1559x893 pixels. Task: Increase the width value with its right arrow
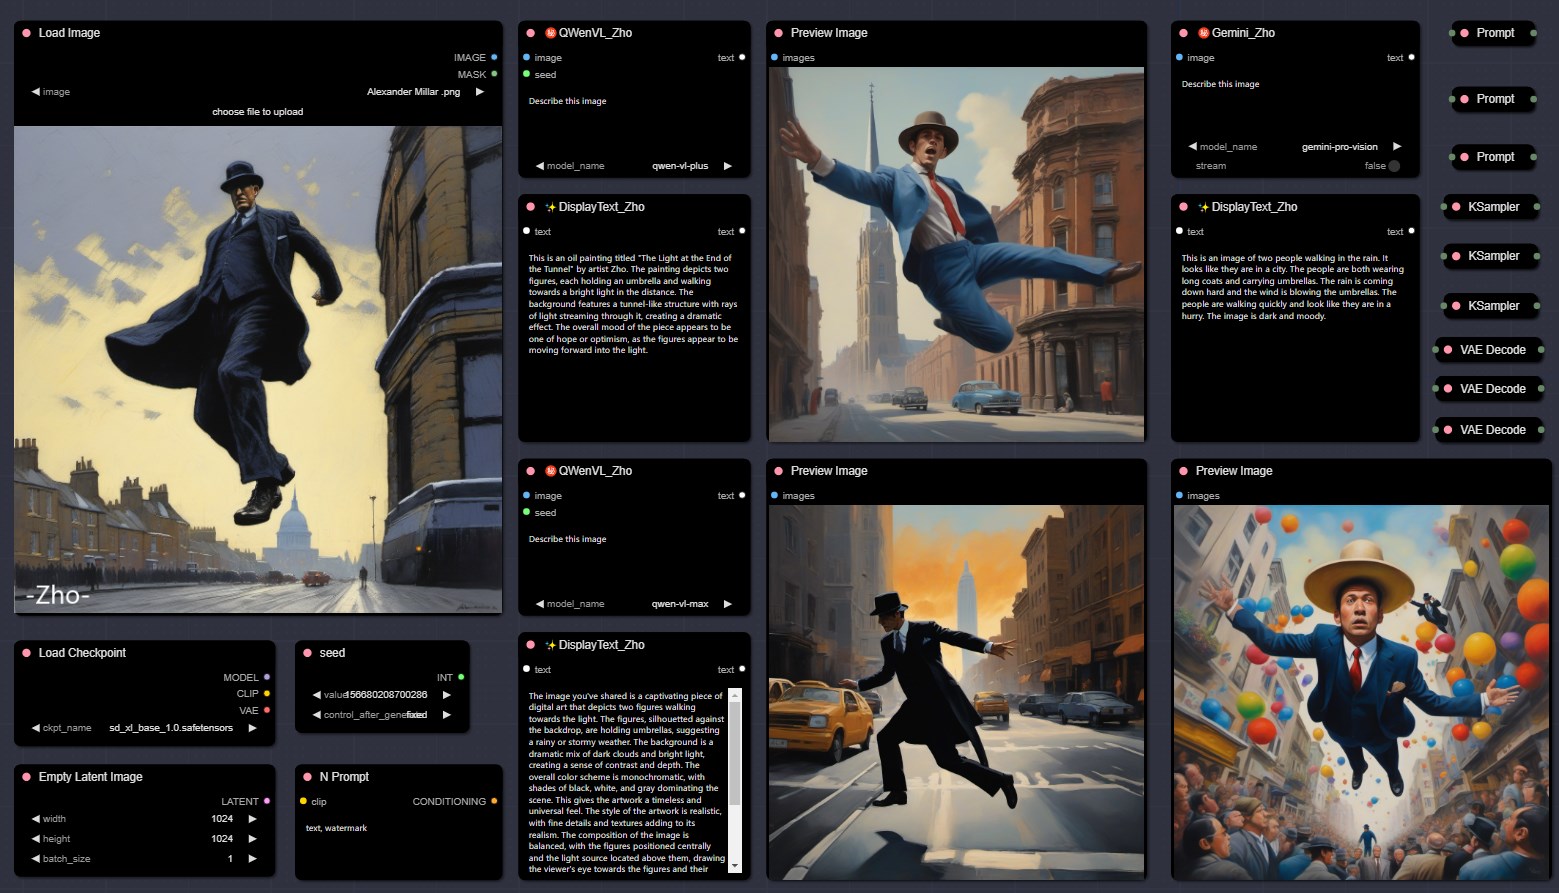[x=252, y=819]
